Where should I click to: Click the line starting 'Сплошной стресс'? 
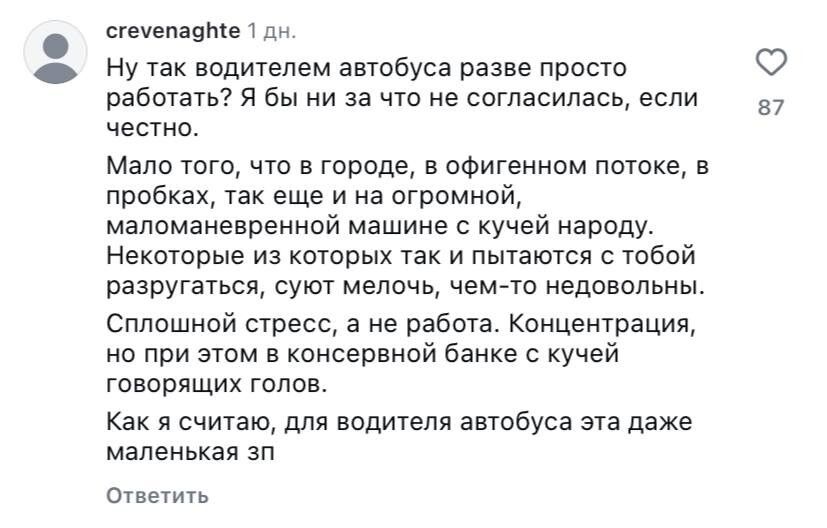coord(401,324)
